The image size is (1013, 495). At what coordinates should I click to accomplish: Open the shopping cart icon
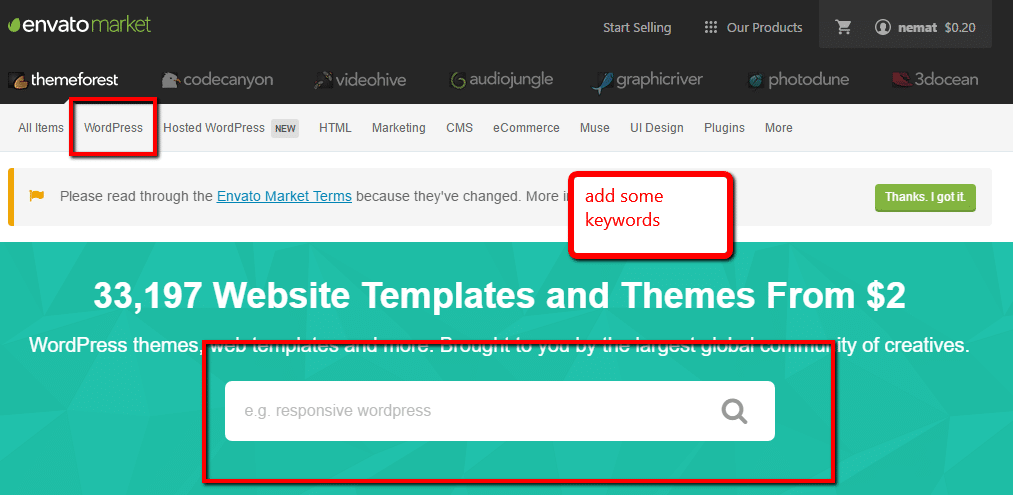point(843,27)
